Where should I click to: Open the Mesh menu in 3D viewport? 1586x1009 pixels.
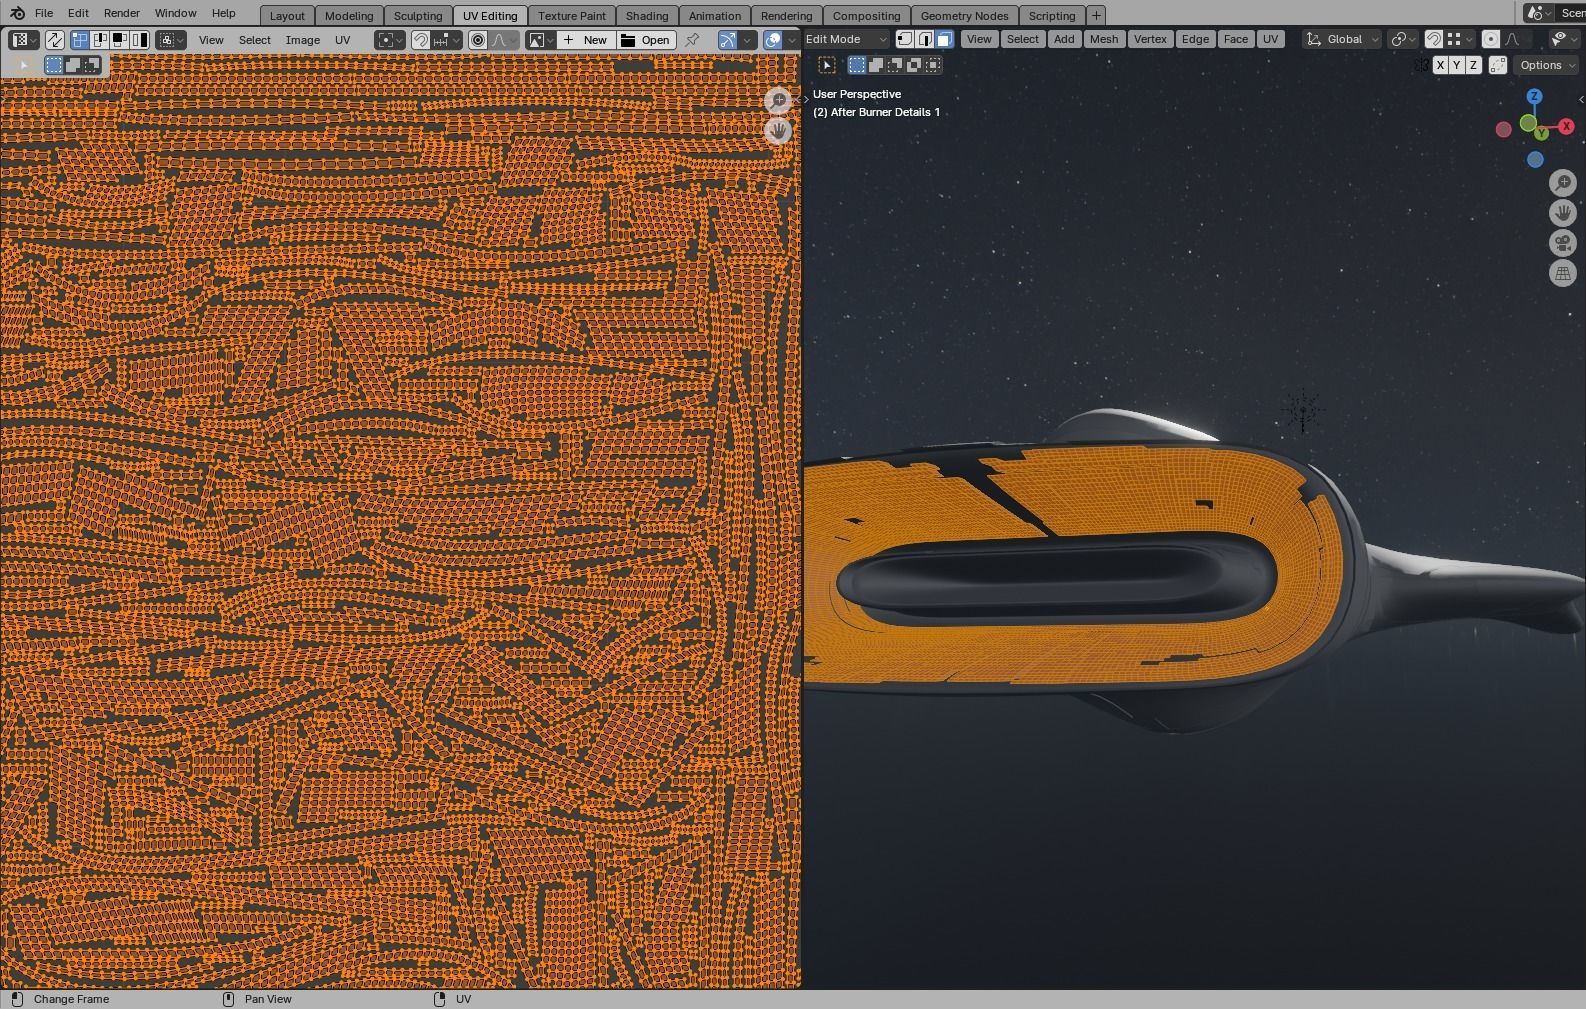(x=1104, y=39)
